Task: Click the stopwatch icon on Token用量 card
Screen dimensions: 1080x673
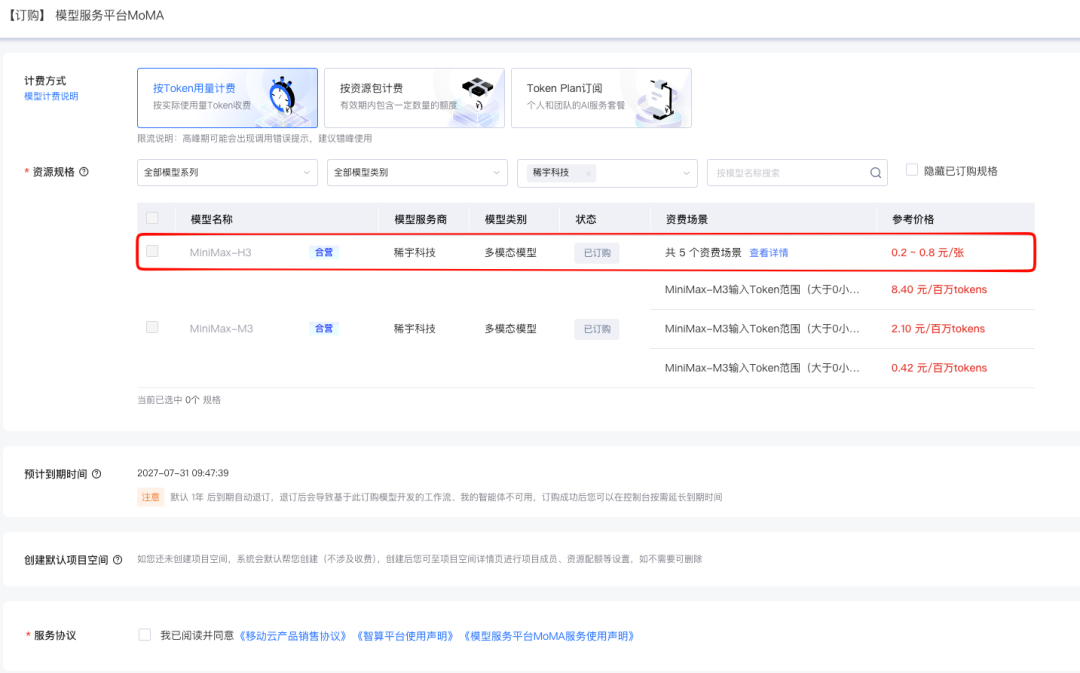Action: pos(282,96)
